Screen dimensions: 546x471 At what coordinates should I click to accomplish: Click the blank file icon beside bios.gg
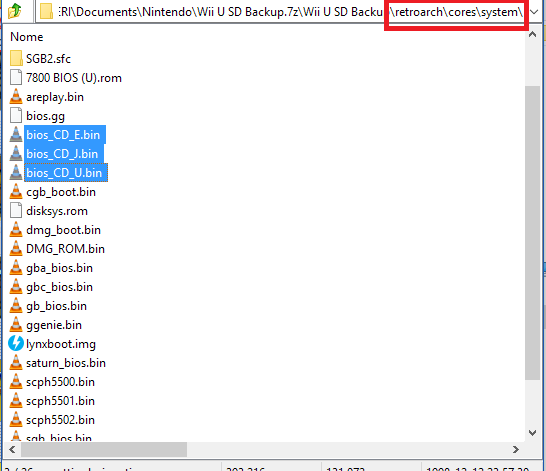[x=16, y=116]
